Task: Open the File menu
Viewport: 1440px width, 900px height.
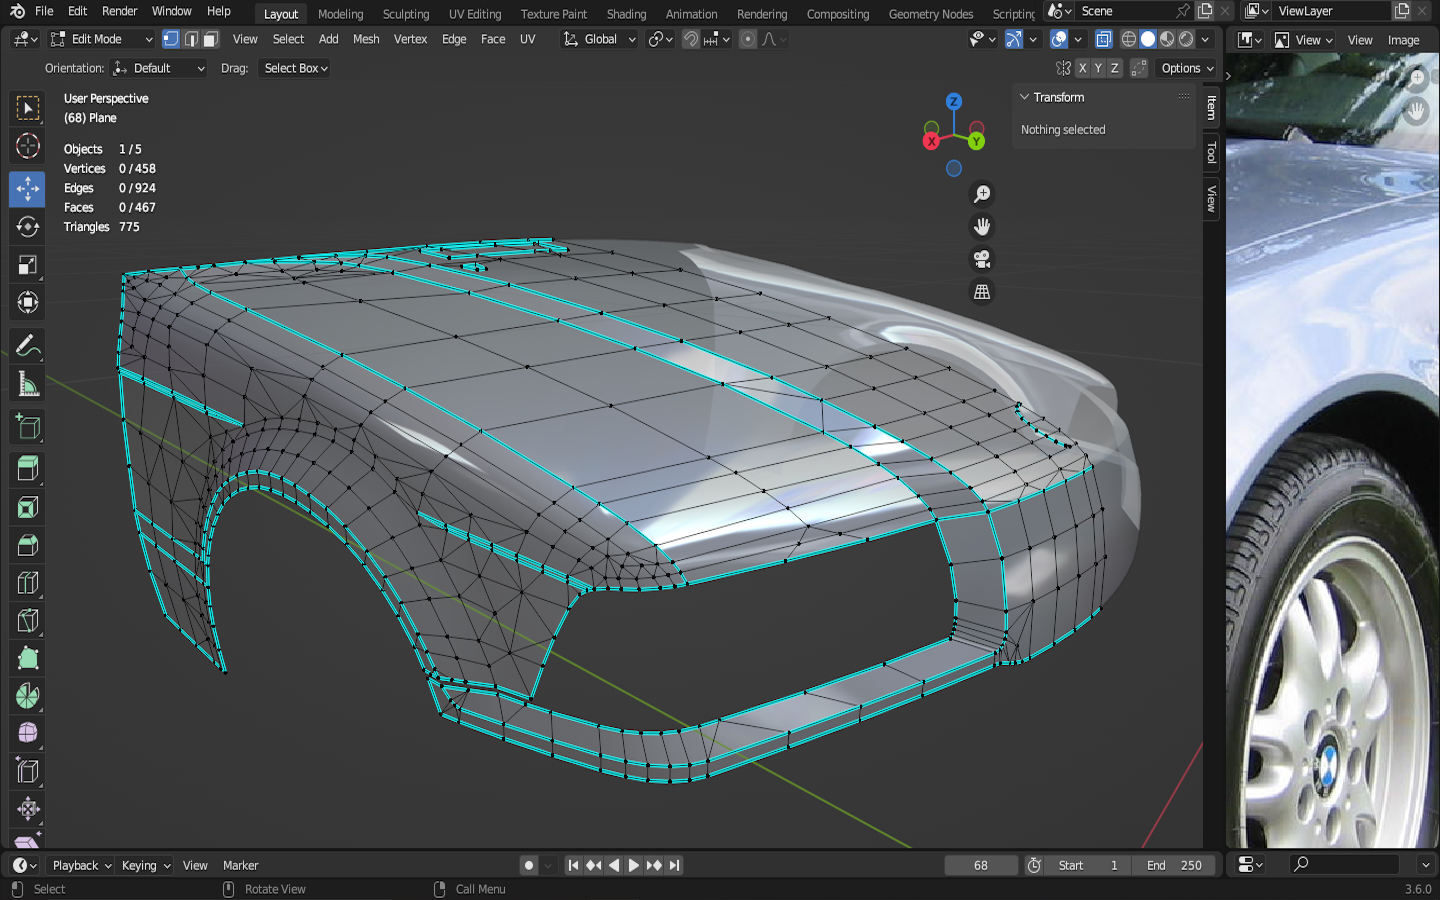Action: tap(44, 11)
